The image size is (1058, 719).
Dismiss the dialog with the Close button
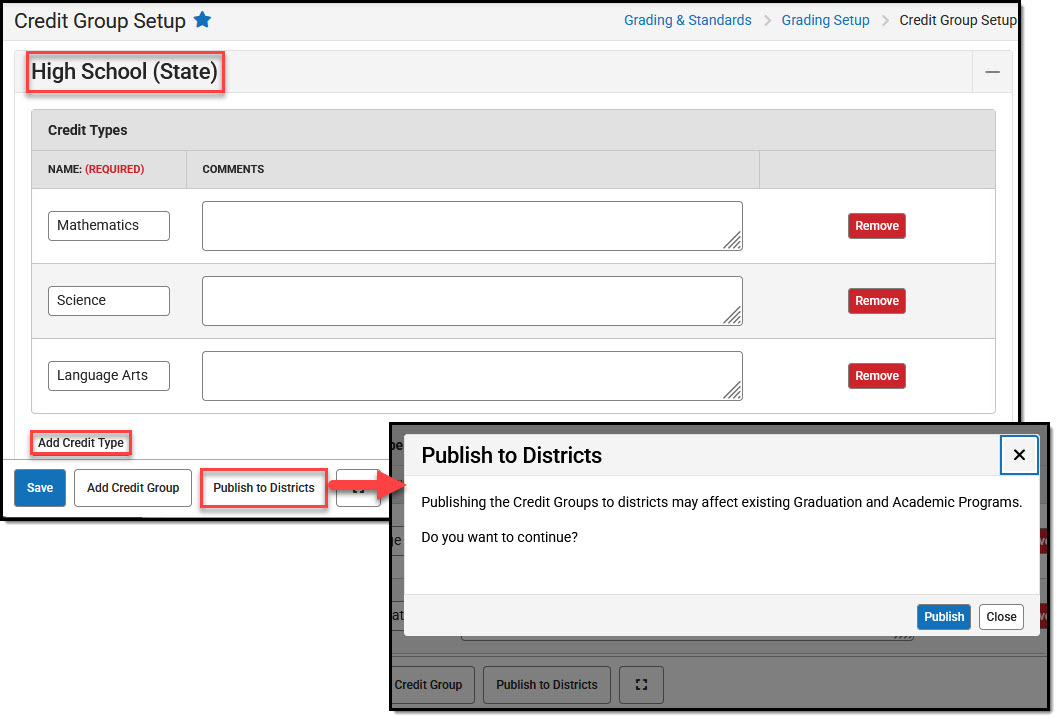[x=1000, y=617]
